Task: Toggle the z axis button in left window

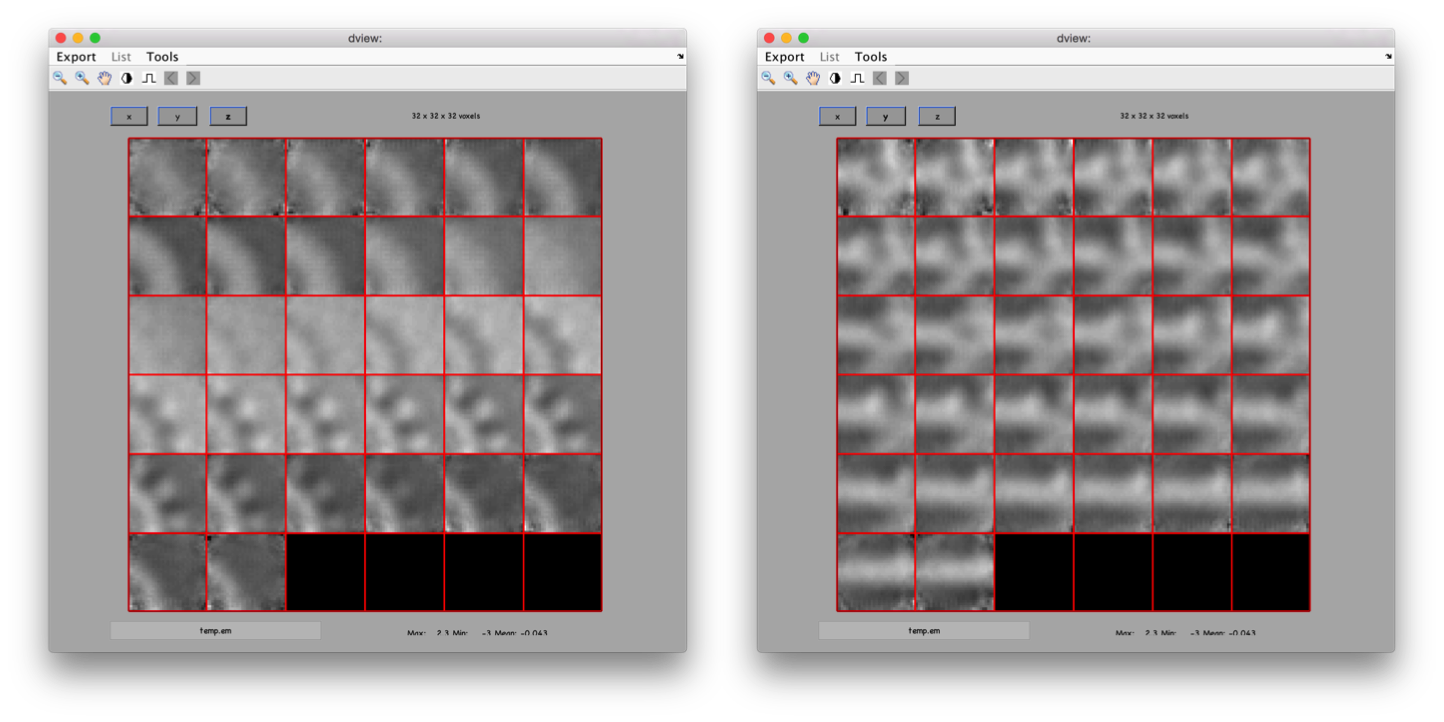Action: coord(228,116)
